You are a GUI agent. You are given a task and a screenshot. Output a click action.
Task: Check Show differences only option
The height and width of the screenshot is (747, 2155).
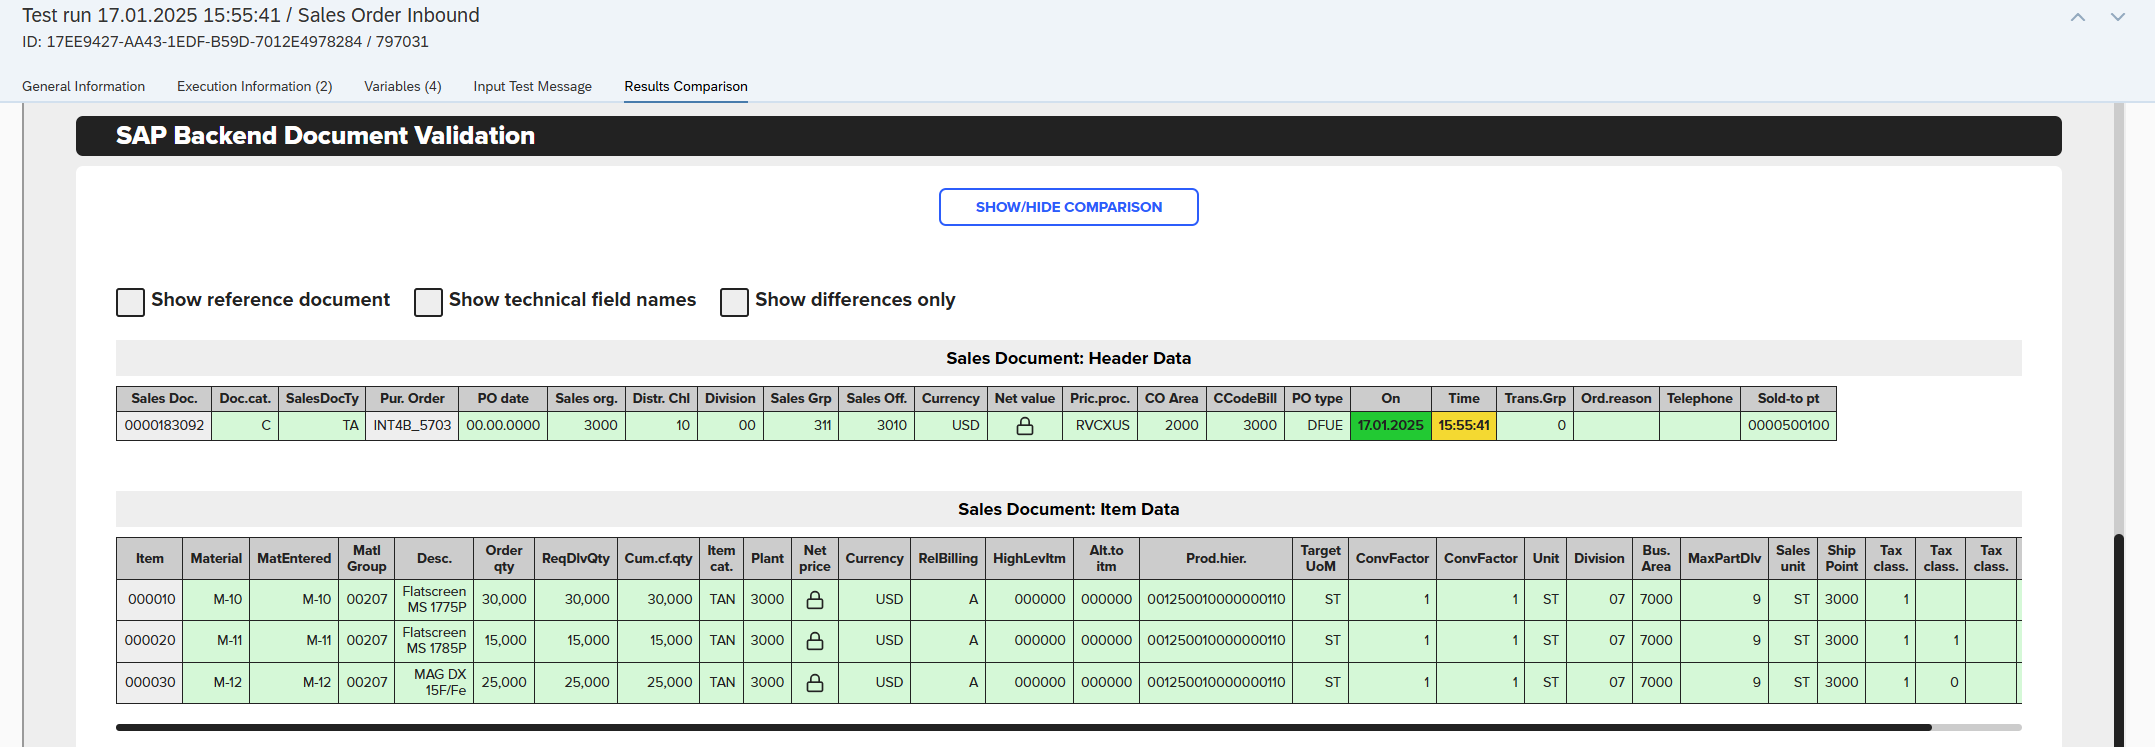pyautogui.click(x=734, y=302)
